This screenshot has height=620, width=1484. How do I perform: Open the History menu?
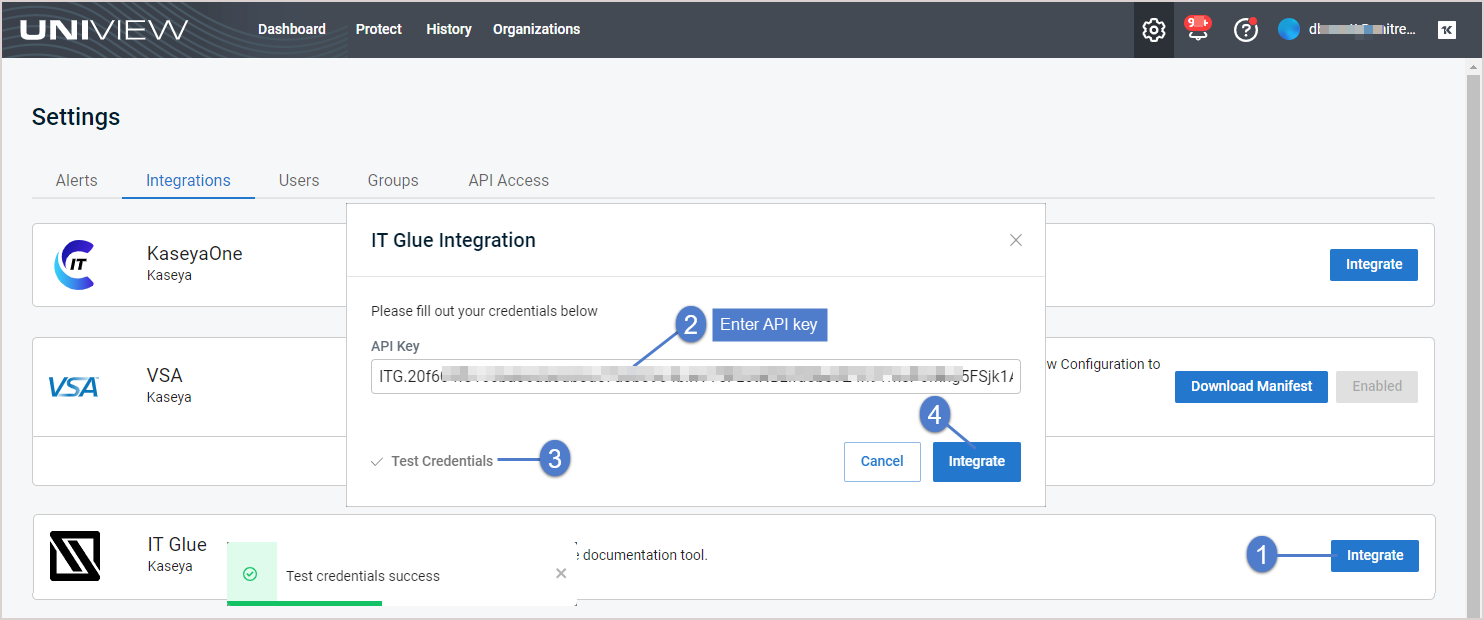pos(449,29)
